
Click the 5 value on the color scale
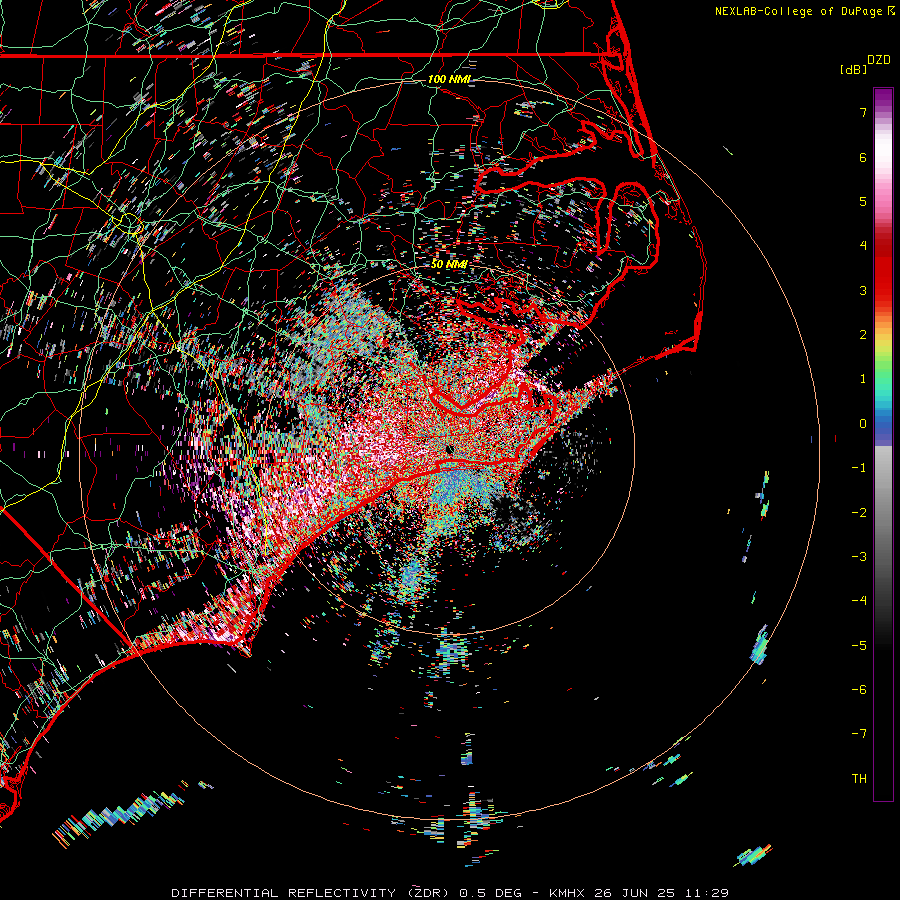click(x=863, y=201)
